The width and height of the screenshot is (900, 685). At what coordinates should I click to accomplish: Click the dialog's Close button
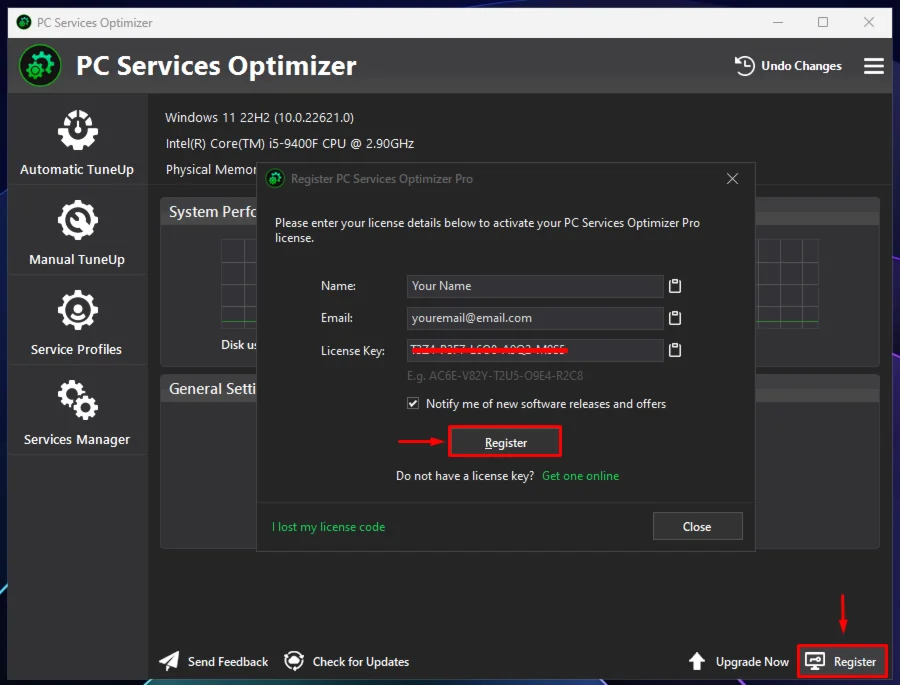[697, 526]
